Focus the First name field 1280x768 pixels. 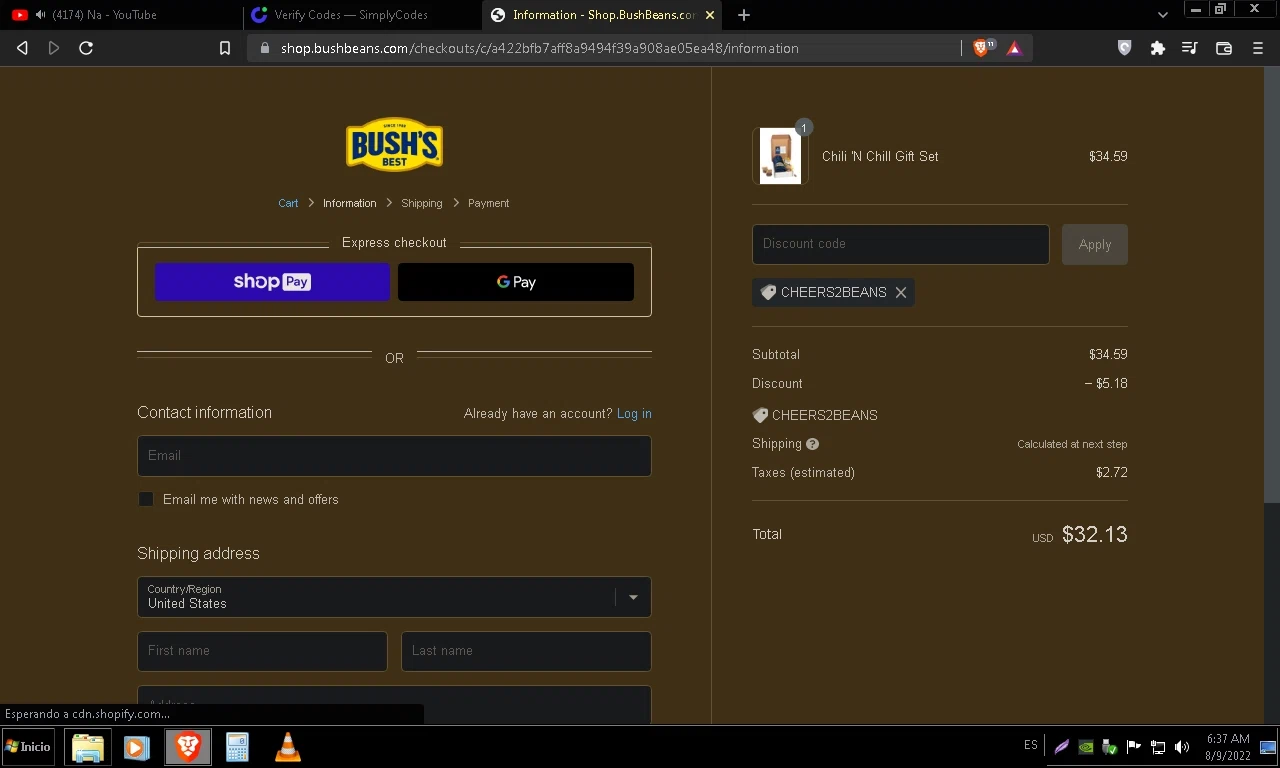(x=262, y=651)
